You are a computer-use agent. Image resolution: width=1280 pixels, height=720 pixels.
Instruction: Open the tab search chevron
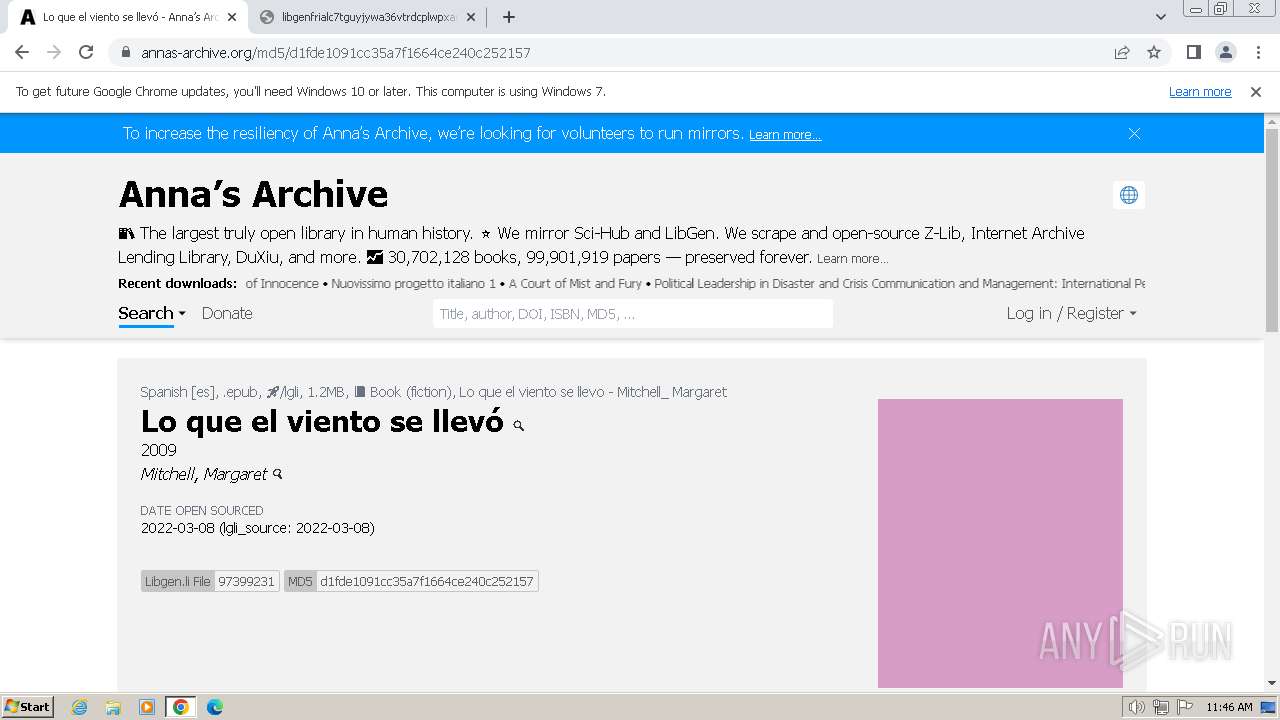[1160, 17]
